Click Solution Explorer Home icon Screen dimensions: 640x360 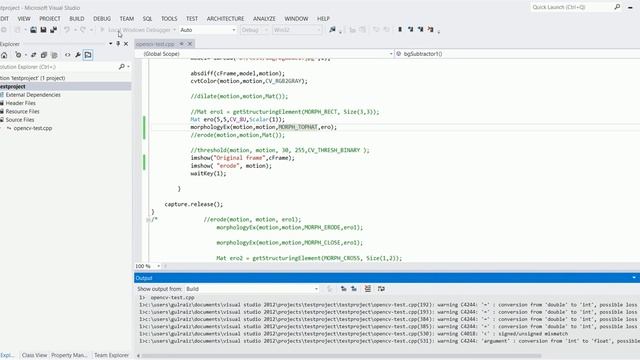pyautogui.click(x=4, y=55)
